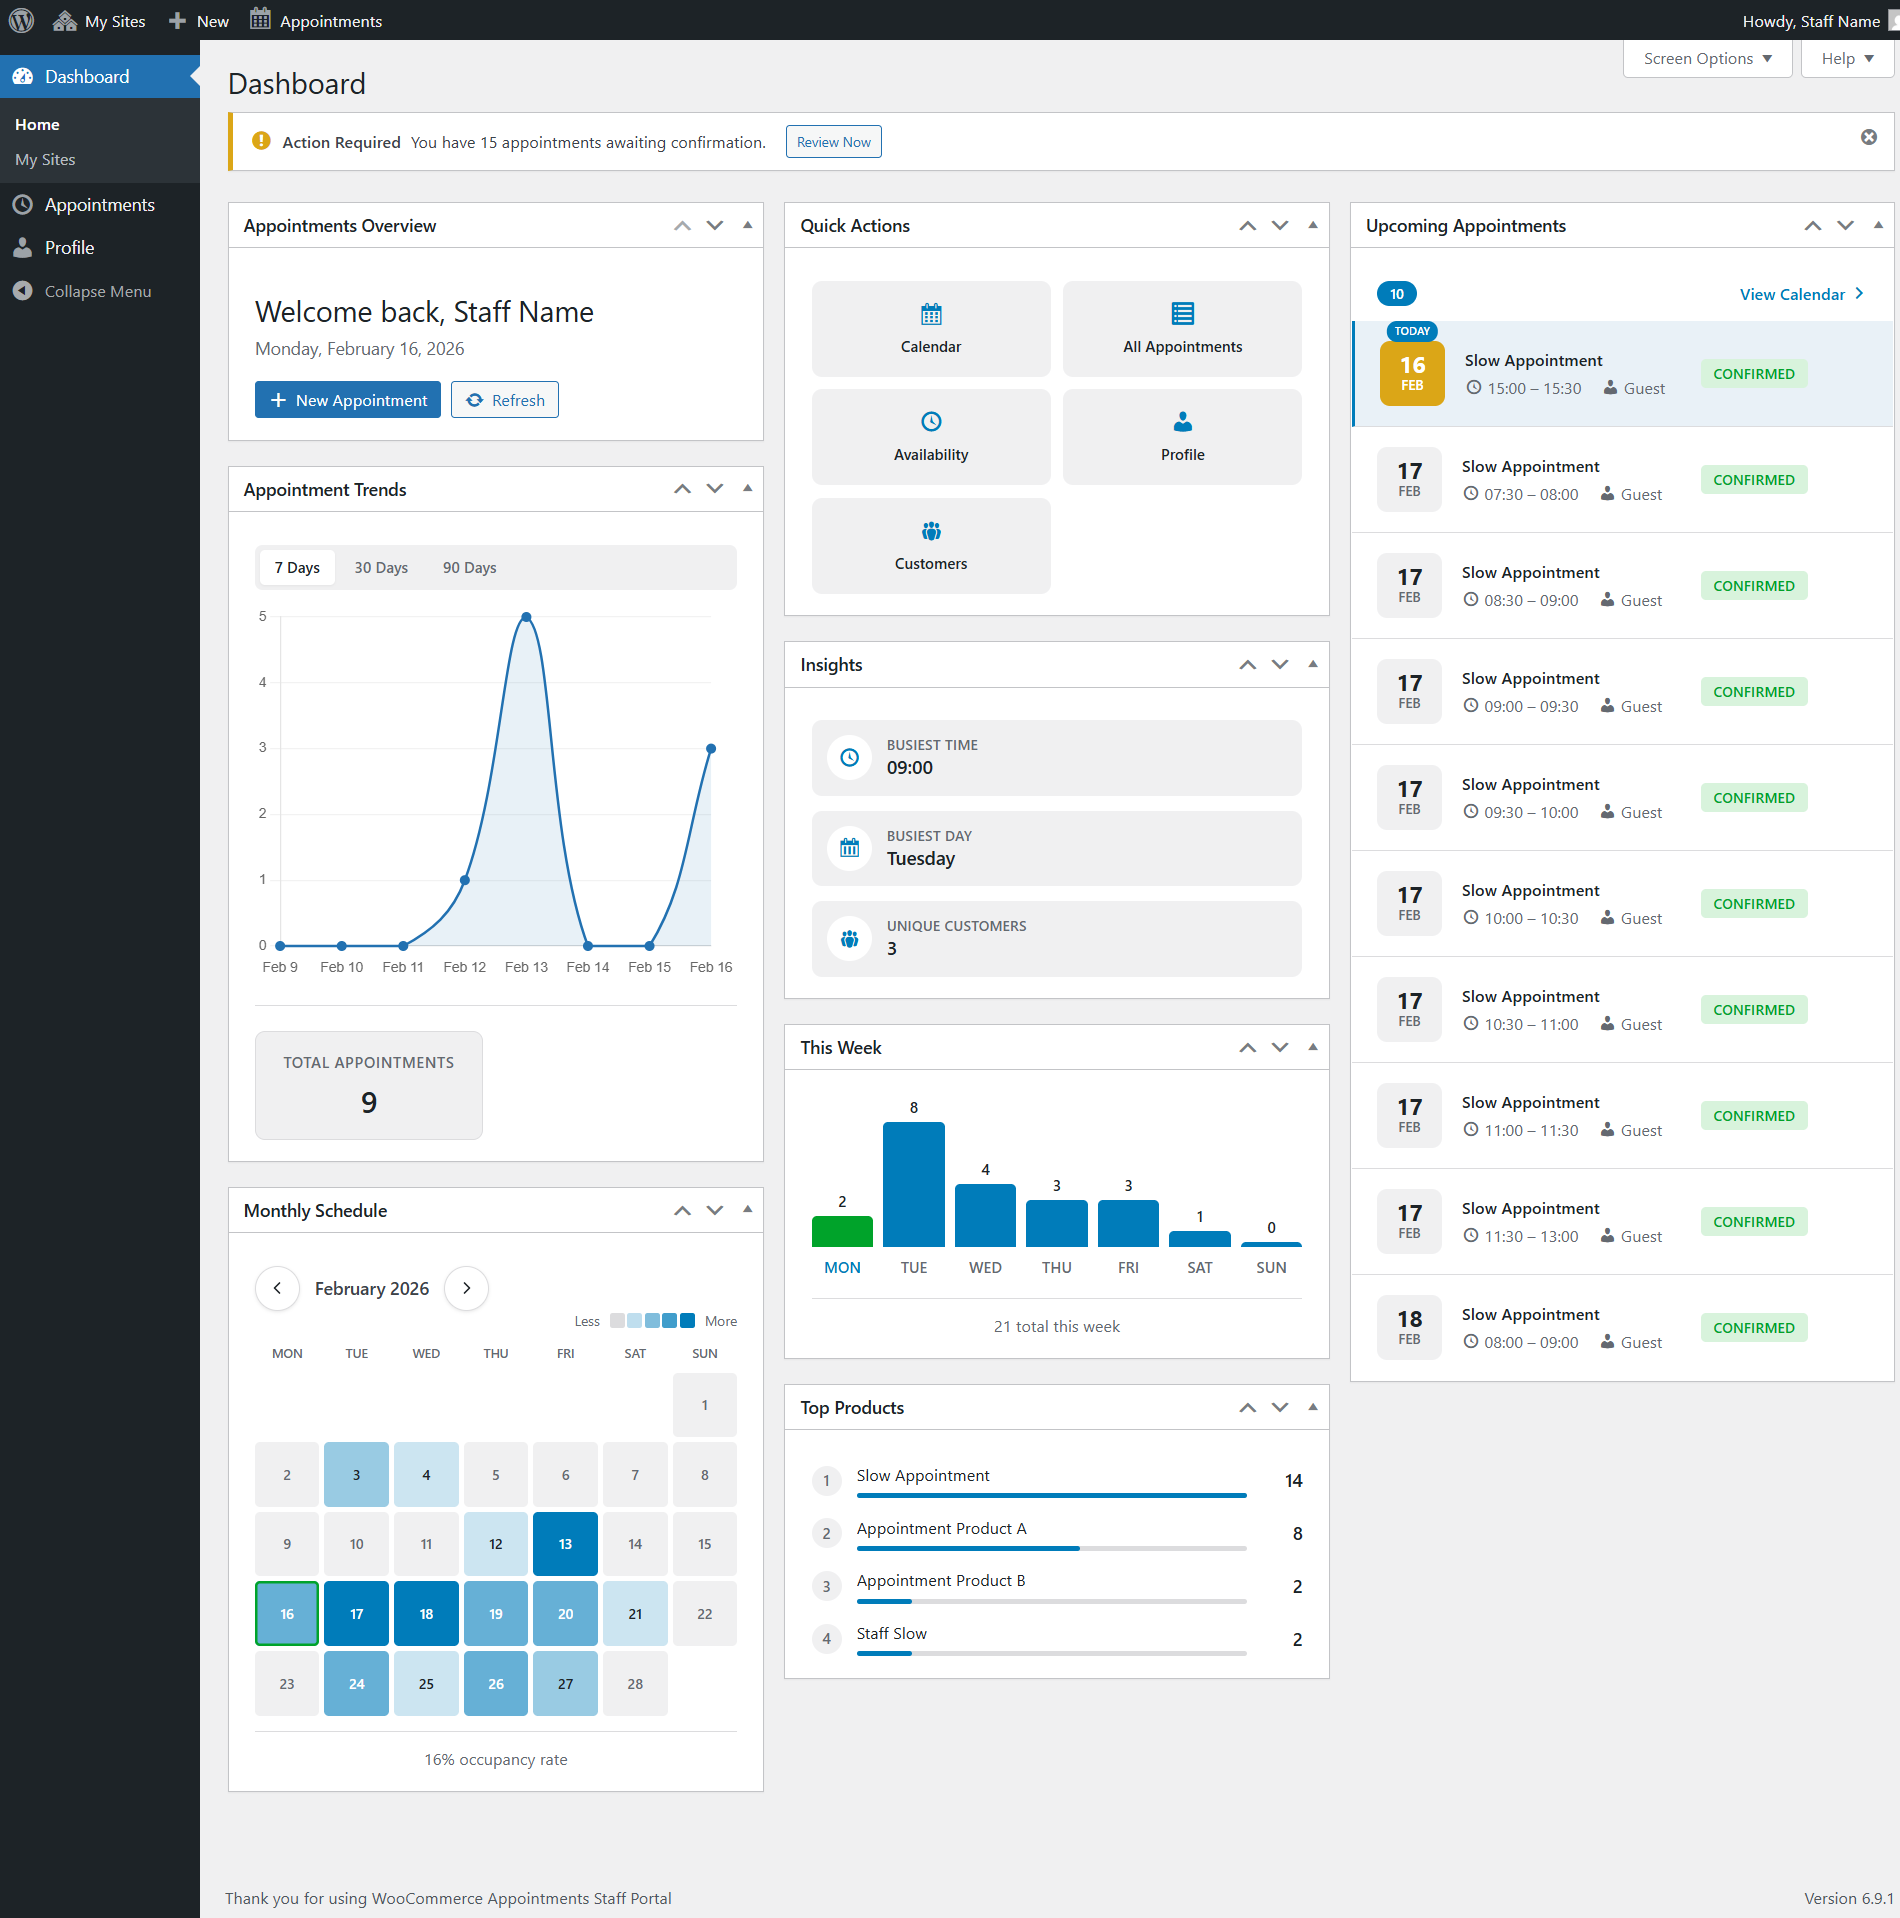Collapse the Insights panel
This screenshot has width=1900, height=1918.
1312,664
